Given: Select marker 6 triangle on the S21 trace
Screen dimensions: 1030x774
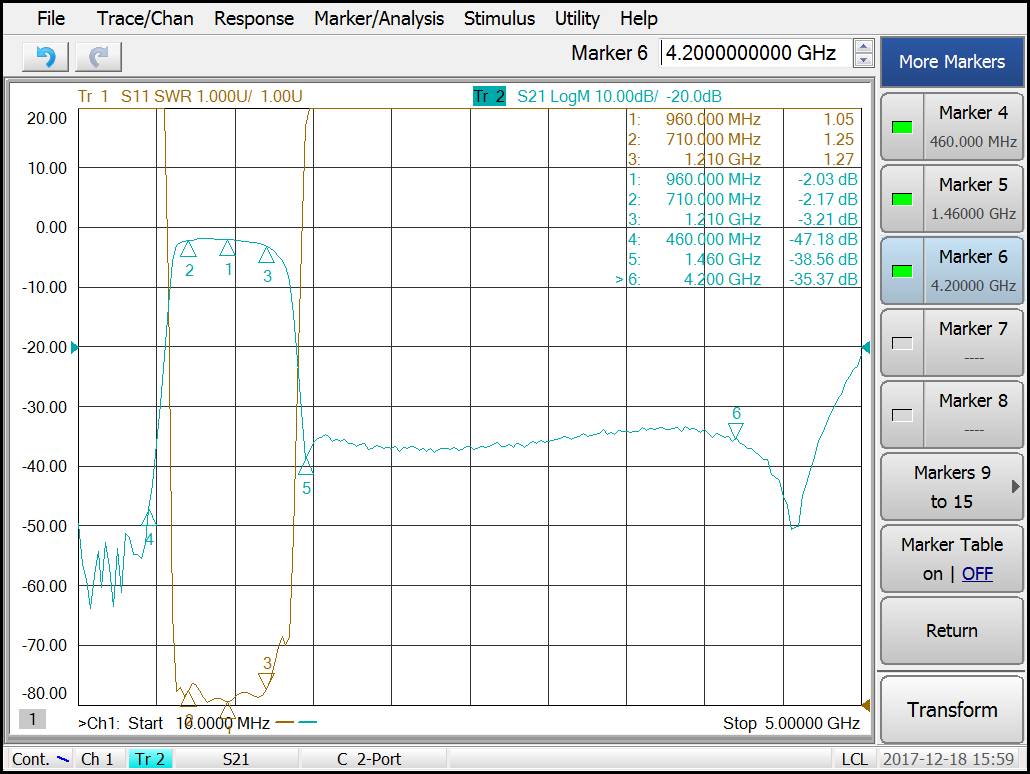Looking at the screenshot, I should coord(736,431).
